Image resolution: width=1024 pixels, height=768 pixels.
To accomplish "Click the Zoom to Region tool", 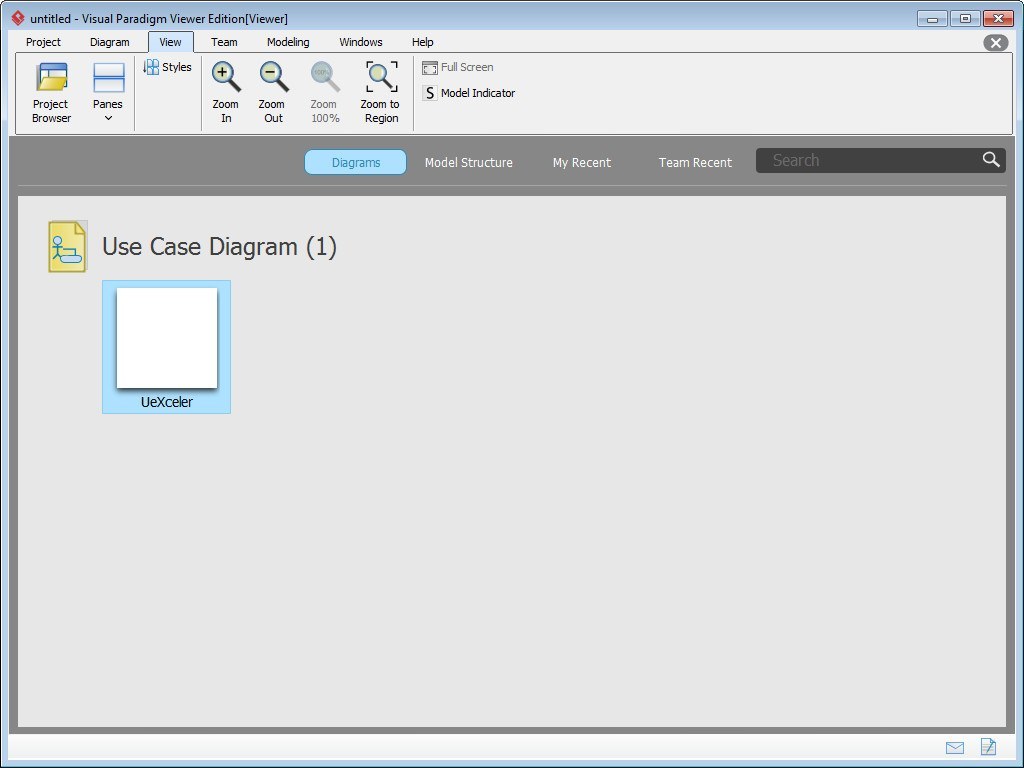I will point(381,91).
